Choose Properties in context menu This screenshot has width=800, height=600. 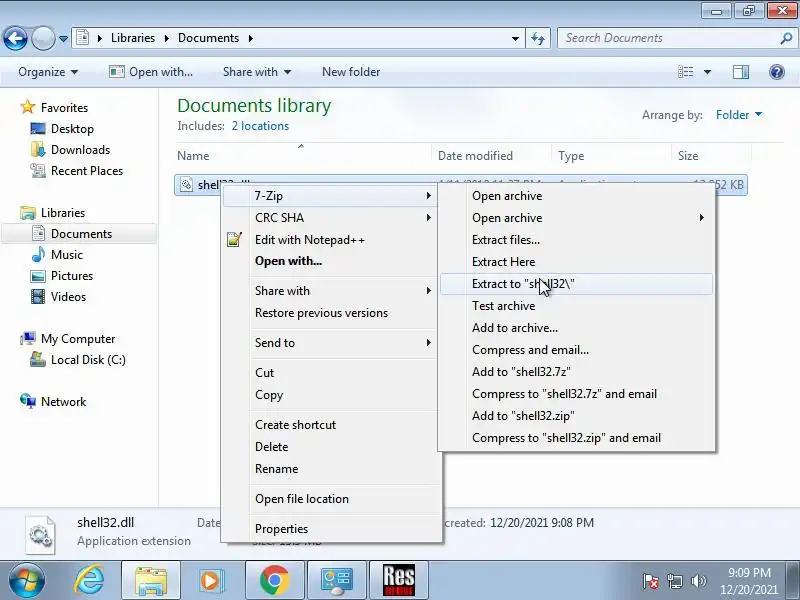[330, 529]
